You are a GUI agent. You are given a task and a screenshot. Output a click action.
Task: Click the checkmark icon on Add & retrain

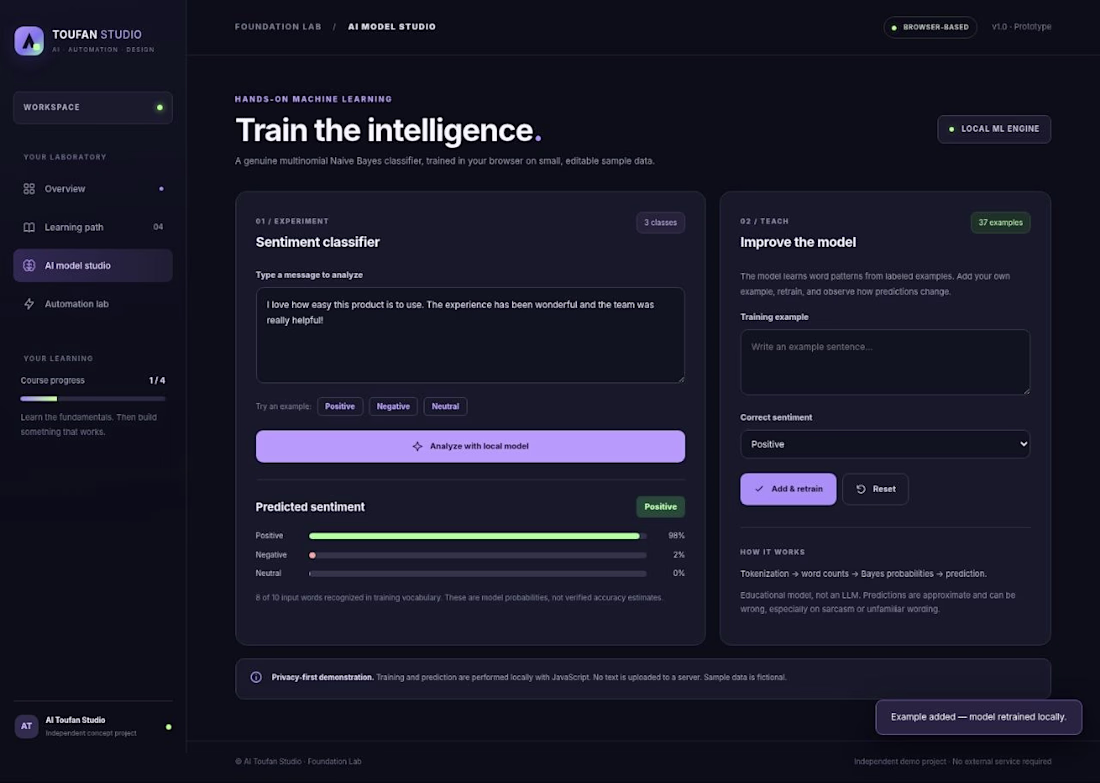[x=759, y=489]
